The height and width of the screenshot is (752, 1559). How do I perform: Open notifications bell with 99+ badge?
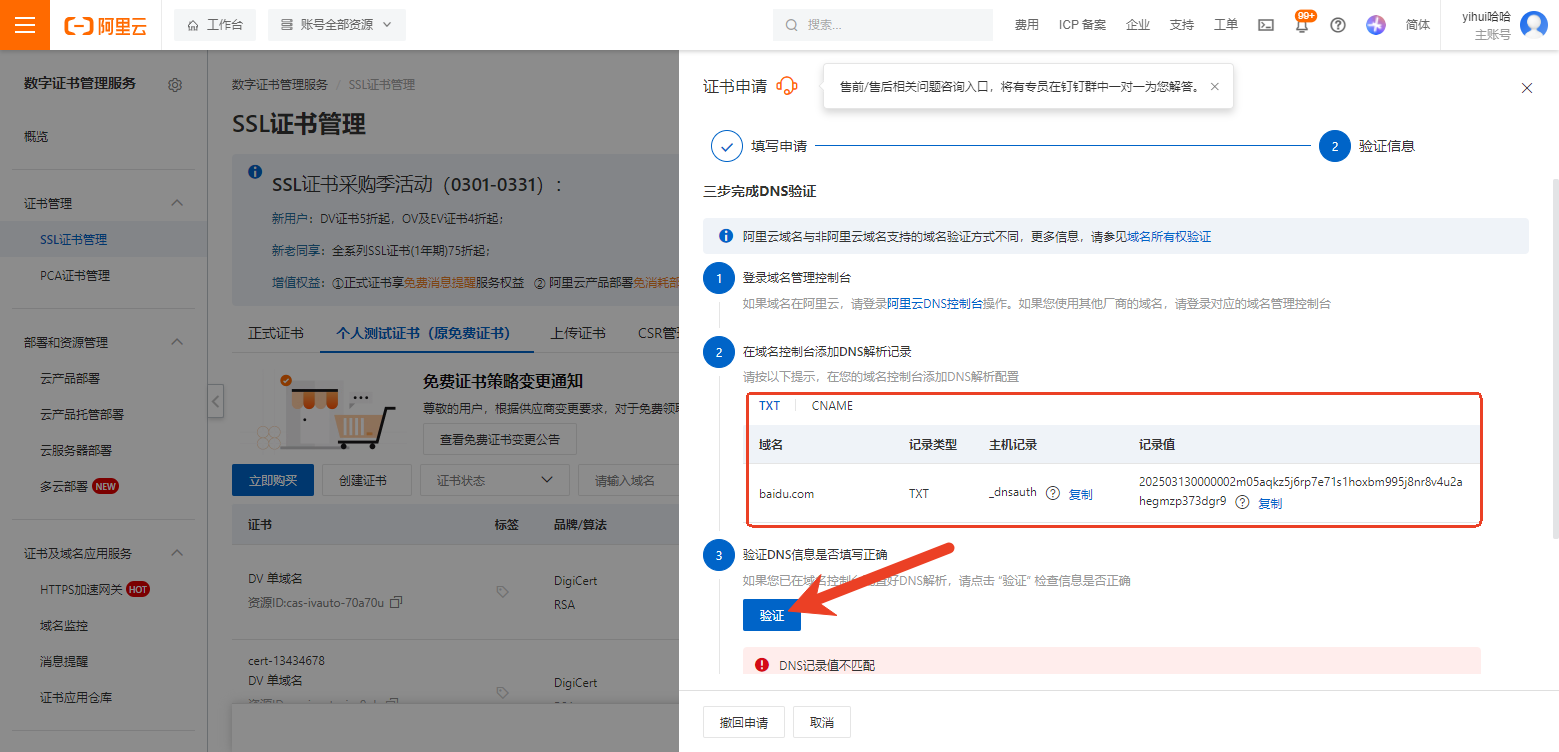[x=1302, y=25]
